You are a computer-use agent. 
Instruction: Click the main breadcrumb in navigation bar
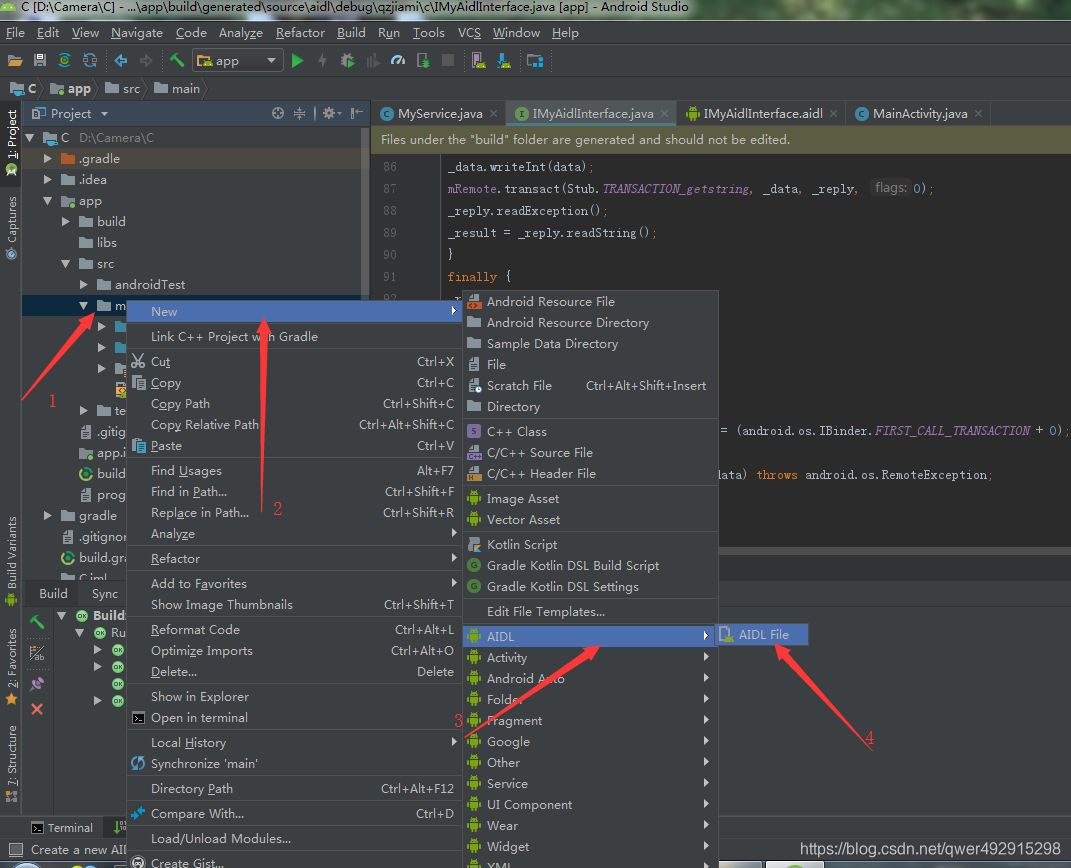click(x=177, y=88)
